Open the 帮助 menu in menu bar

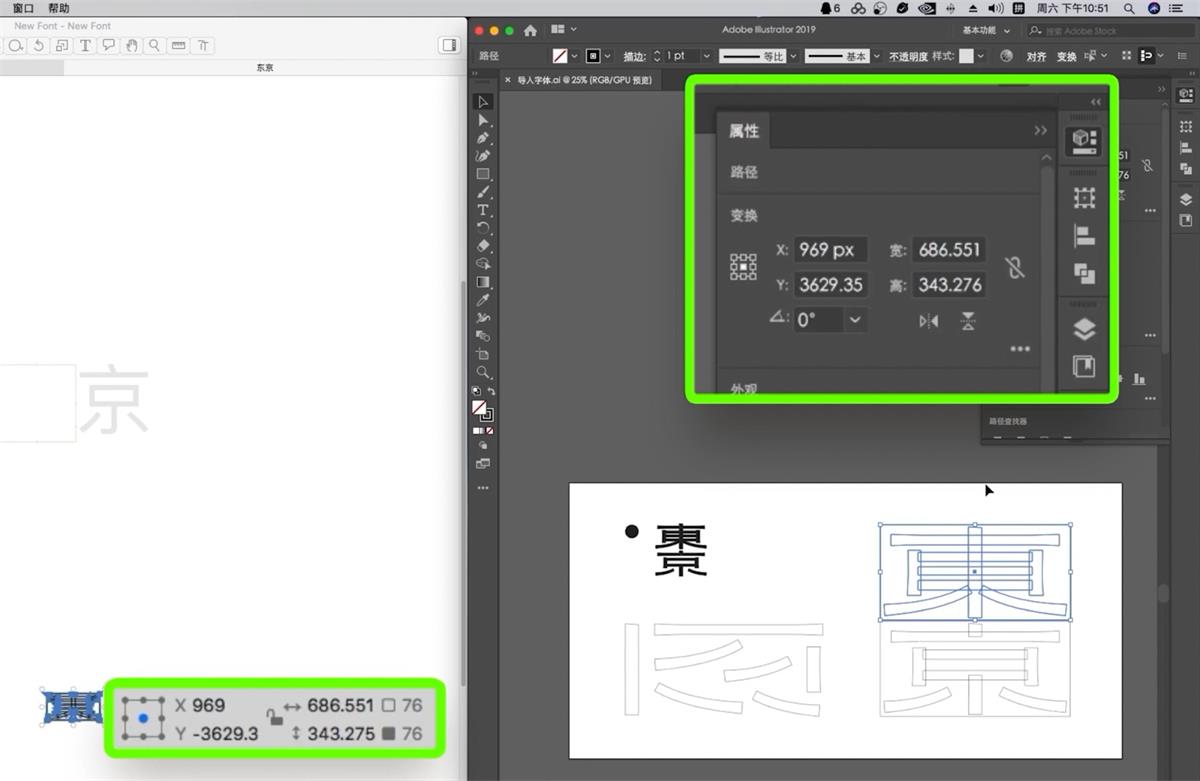58,8
